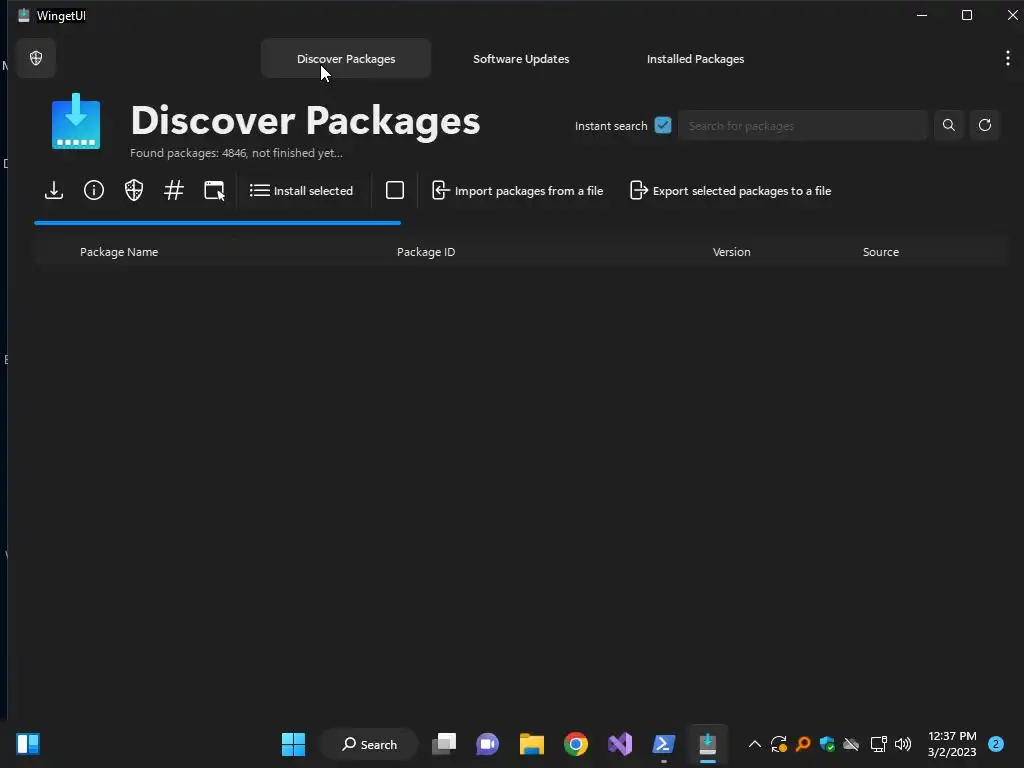This screenshot has width=1024, height=768.
Task: Open Windows Security tray icon
Action: (x=827, y=744)
